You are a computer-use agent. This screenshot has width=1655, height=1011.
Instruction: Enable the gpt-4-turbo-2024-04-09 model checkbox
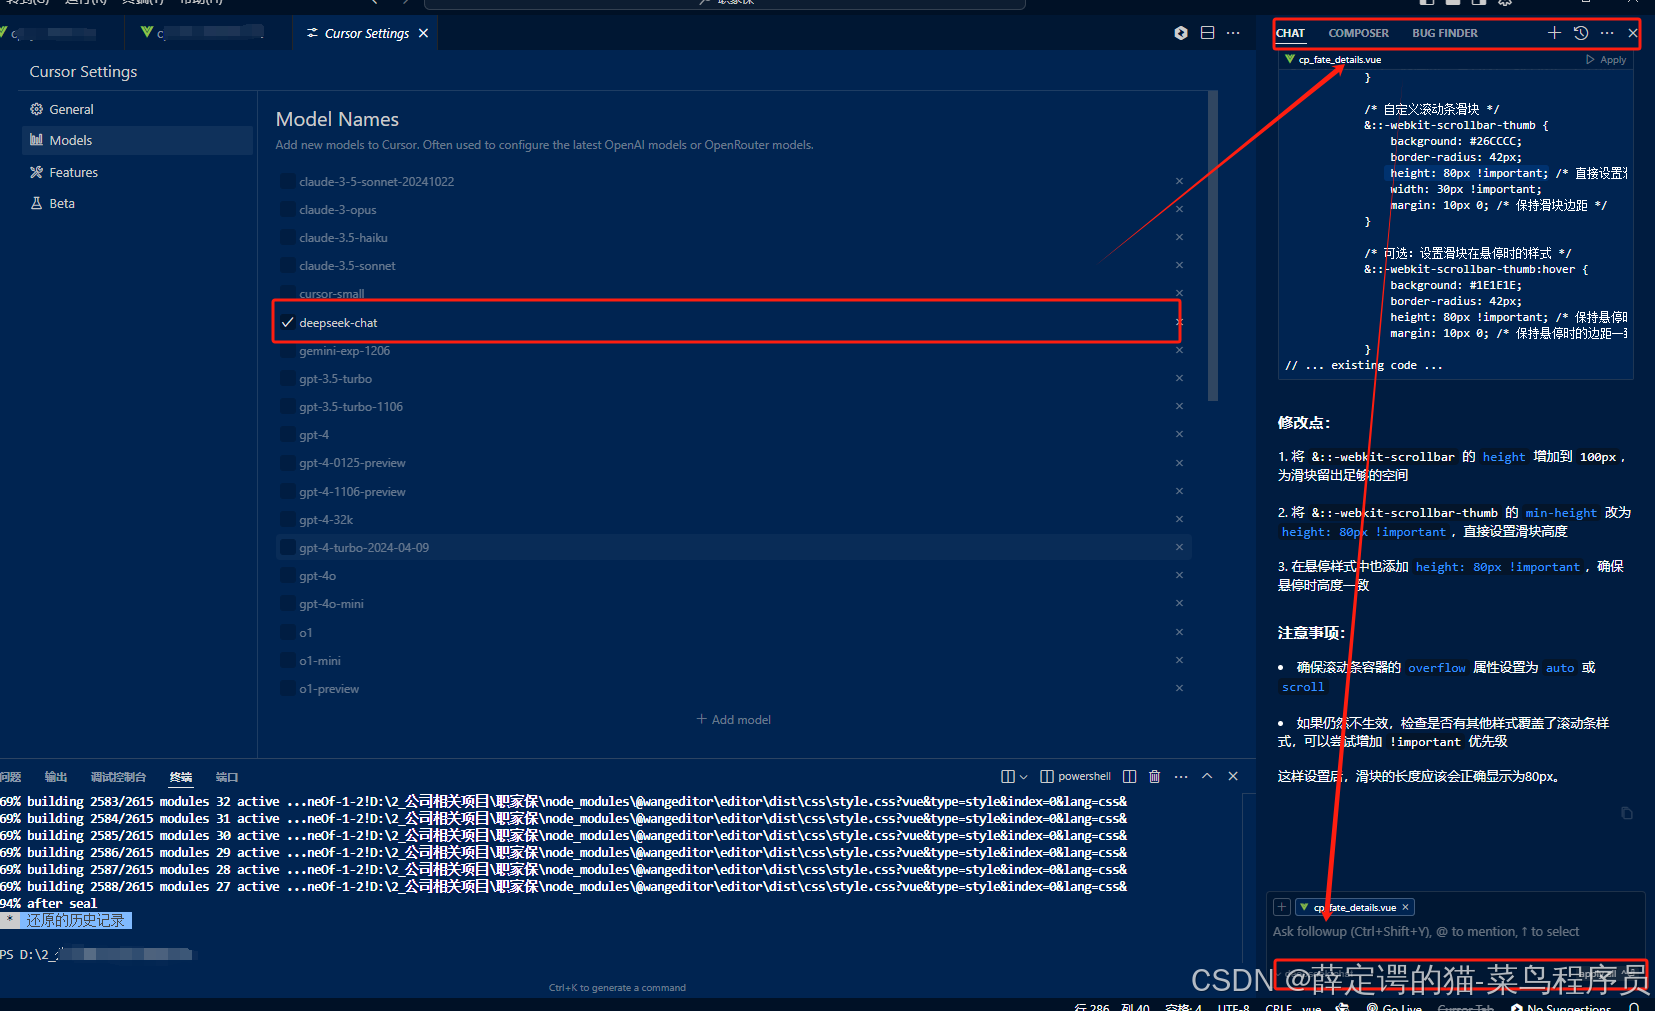pyautogui.click(x=288, y=547)
